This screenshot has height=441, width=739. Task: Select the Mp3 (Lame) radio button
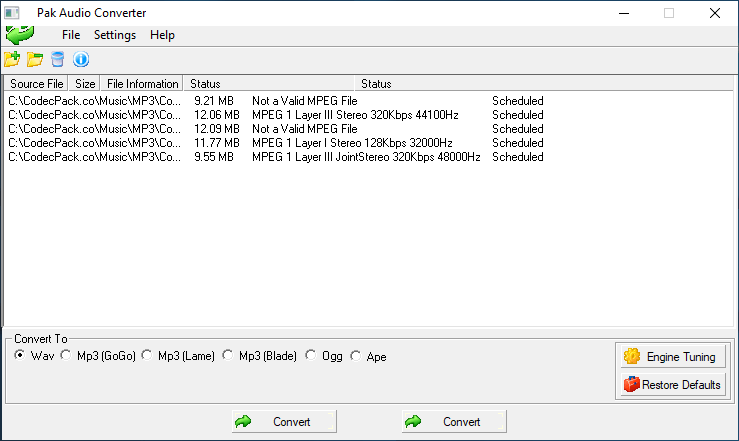[178, 356]
